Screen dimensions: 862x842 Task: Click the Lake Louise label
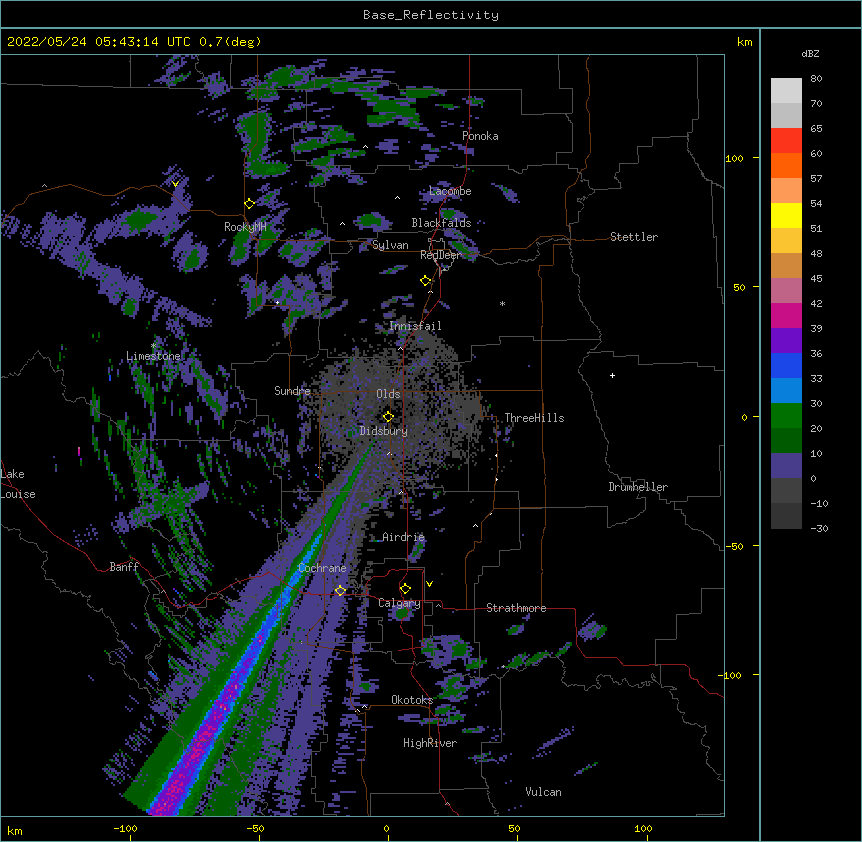pos(18,484)
